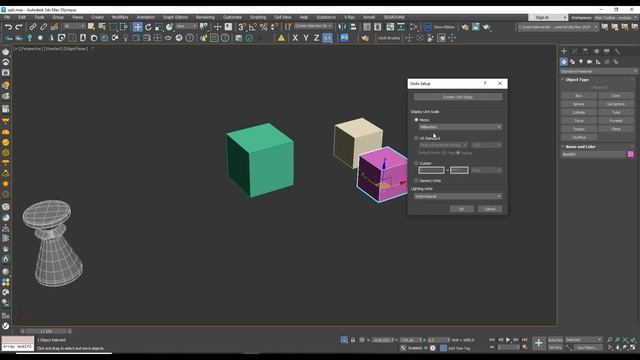Image resolution: width=640 pixels, height=360 pixels.
Task: Select the US Standard radio button
Action: pos(416,138)
